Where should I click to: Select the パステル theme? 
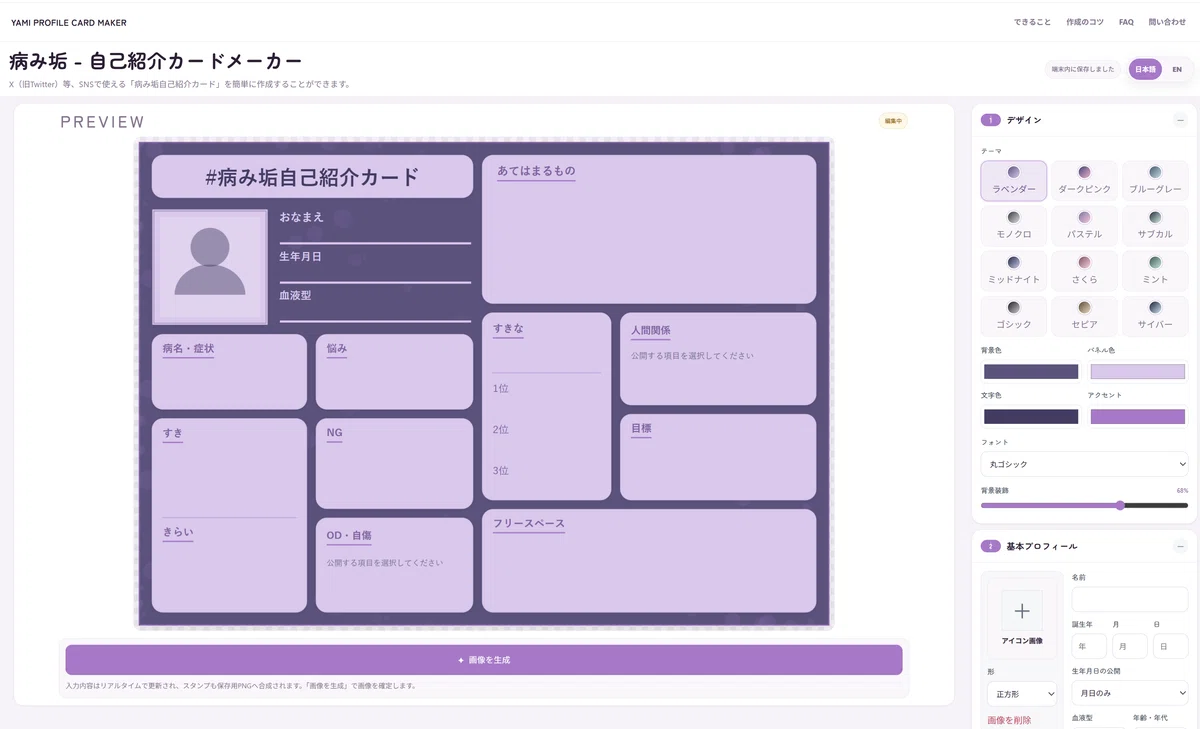click(x=1085, y=226)
